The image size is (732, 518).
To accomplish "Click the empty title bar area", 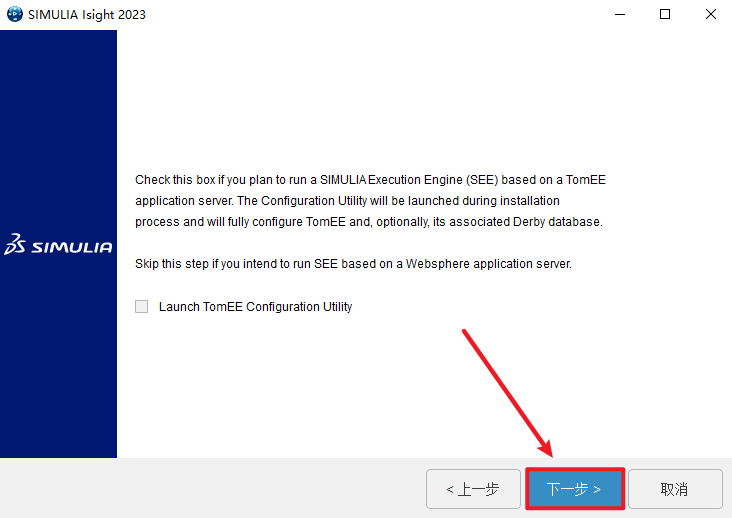I will (x=373, y=14).
